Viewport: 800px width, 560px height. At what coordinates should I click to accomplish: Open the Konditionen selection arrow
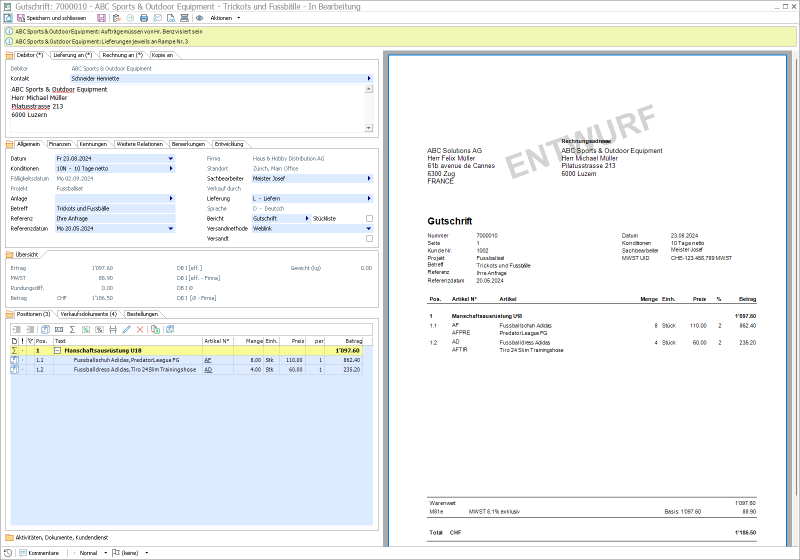pyautogui.click(x=171, y=168)
